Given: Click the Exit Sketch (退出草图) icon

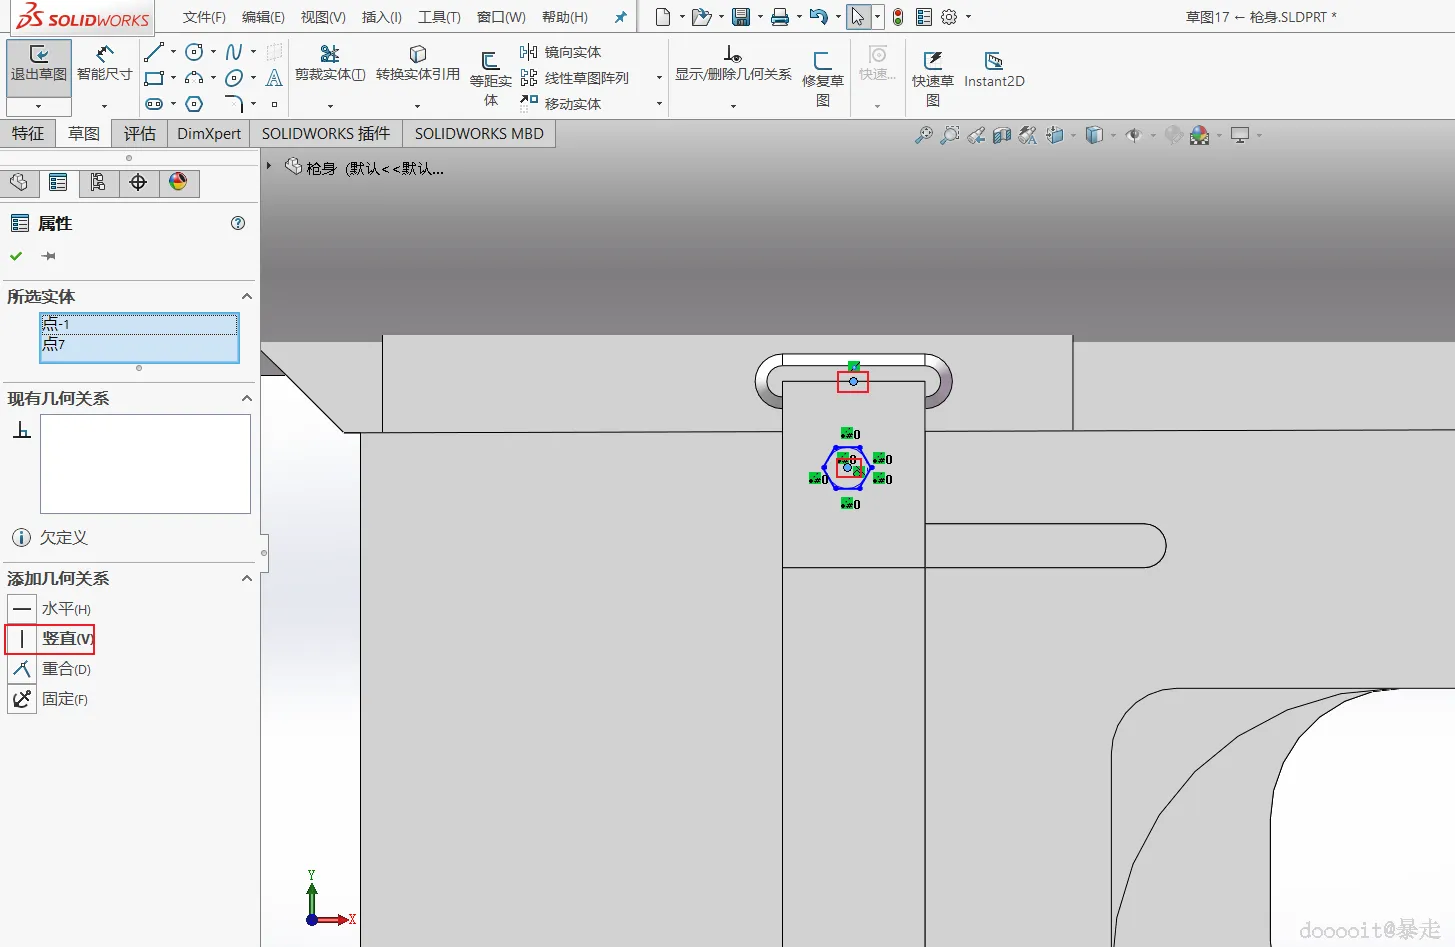Looking at the screenshot, I should click(x=39, y=54).
